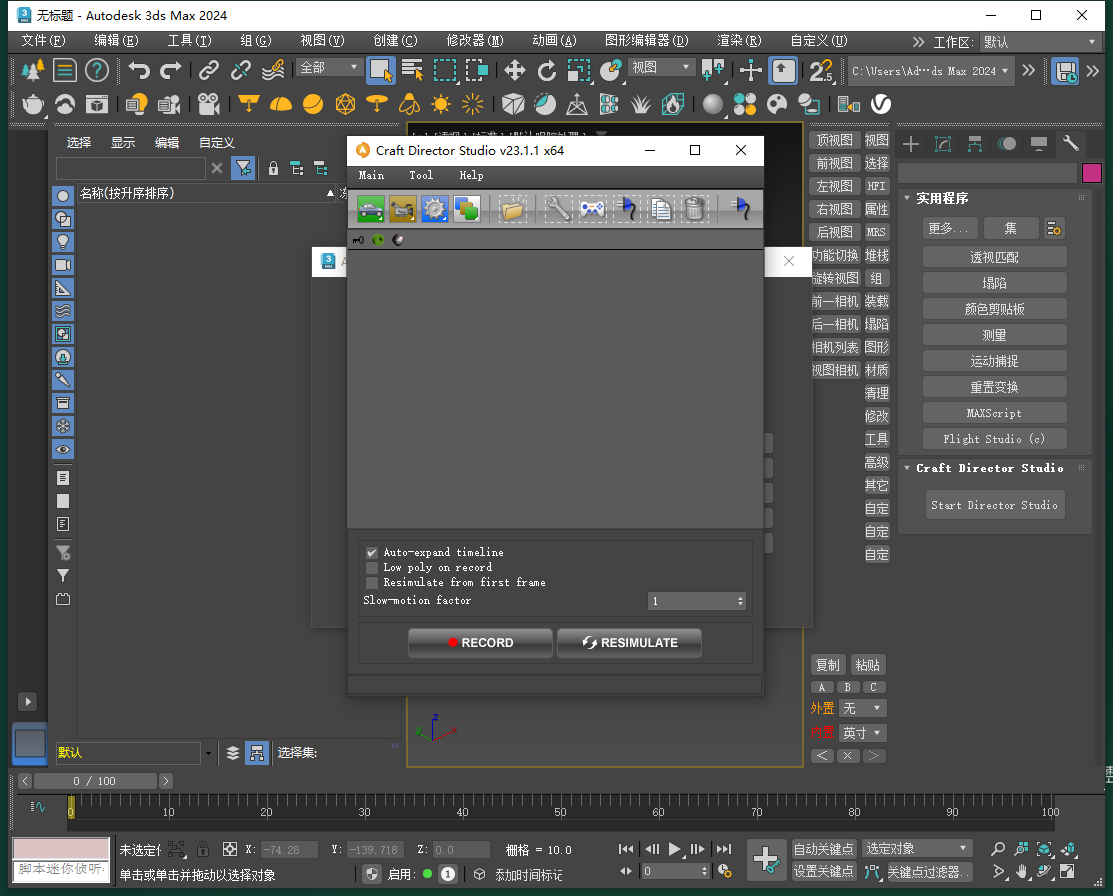Click the RECORD button
The height and width of the screenshot is (896, 1113).
[x=480, y=643]
